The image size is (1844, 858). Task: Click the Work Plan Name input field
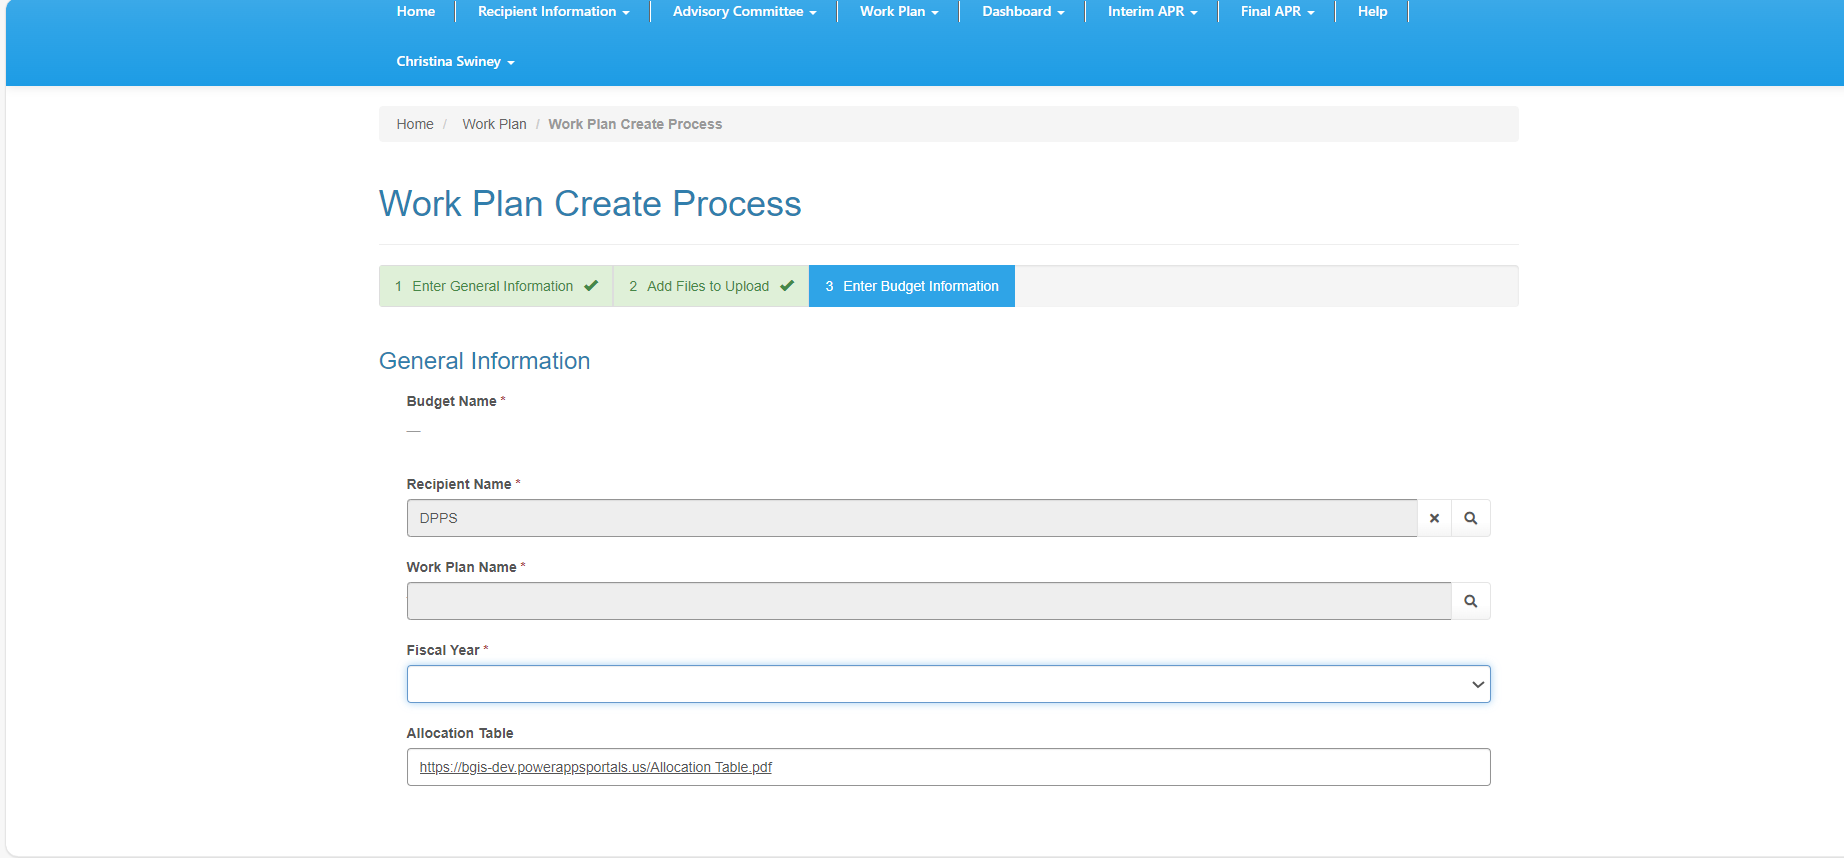(x=928, y=601)
